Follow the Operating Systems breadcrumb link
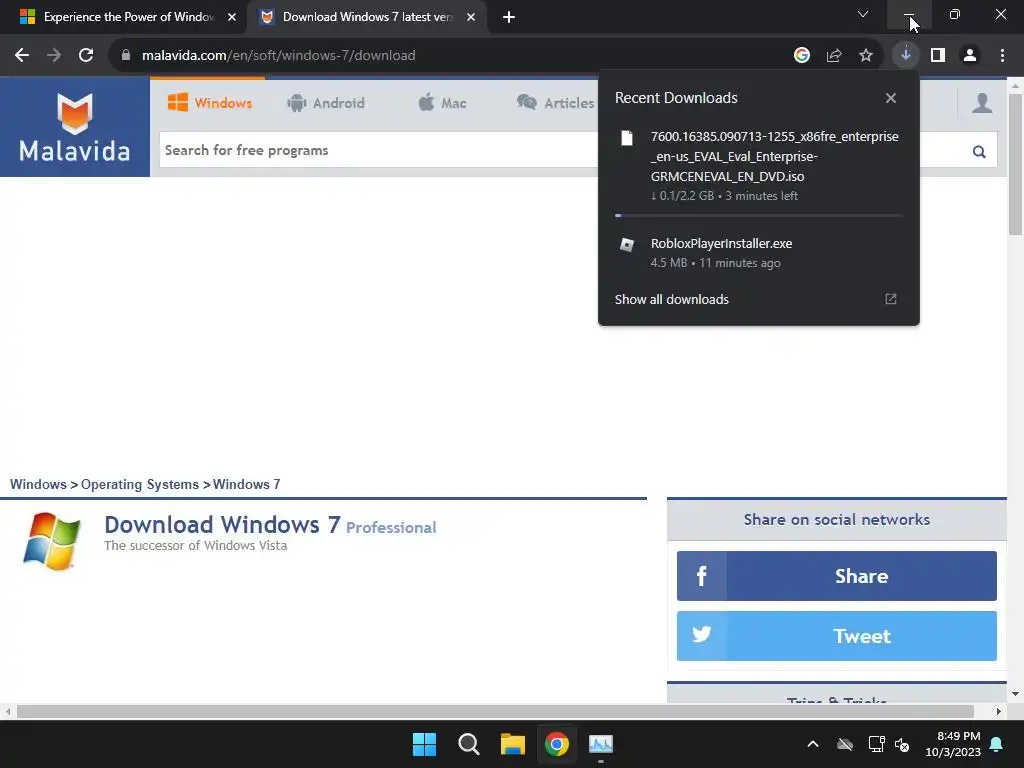 [x=140, y=485]
